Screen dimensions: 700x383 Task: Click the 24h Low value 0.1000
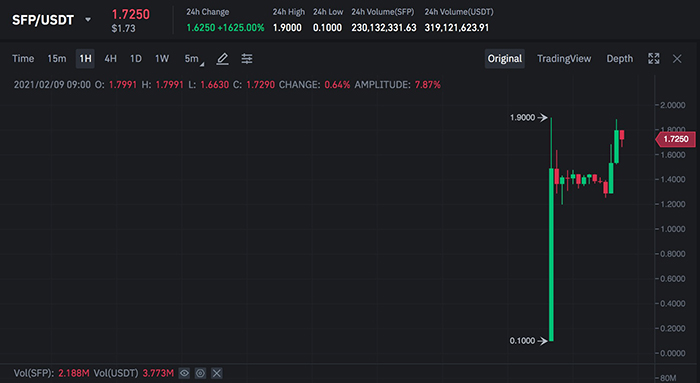(x=327, y=28)
